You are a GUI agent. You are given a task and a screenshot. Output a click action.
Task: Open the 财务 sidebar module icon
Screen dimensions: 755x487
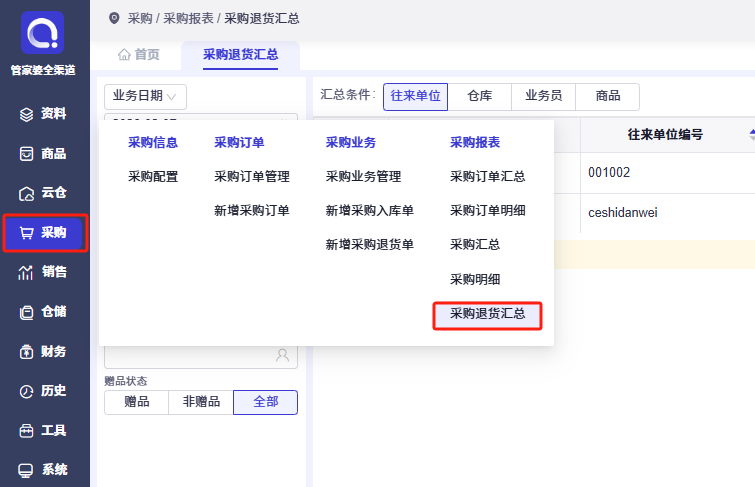pos(26,352)
